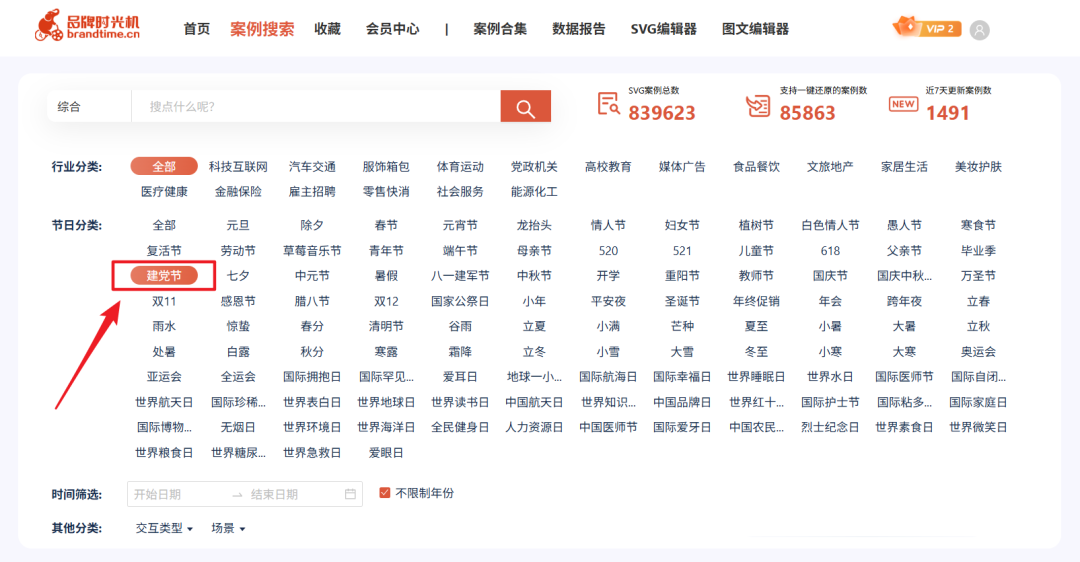Click the SVG case total icon
The width and height of the screenshot is (1080, 562).
tap(608, 104)
